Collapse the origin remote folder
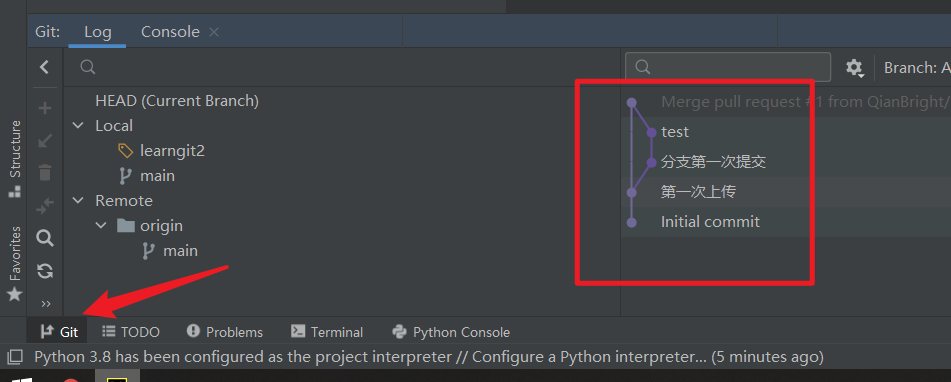The image size is (951, 382). pos(101,226)
